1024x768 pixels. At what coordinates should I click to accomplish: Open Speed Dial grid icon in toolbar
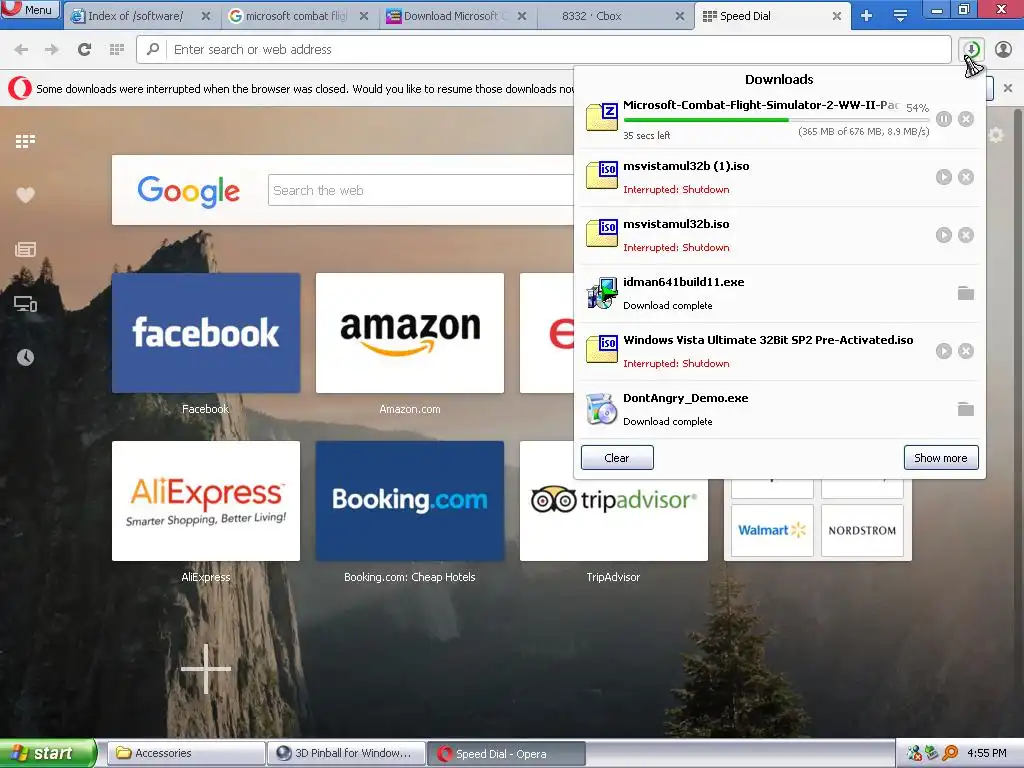click(117, 50)
